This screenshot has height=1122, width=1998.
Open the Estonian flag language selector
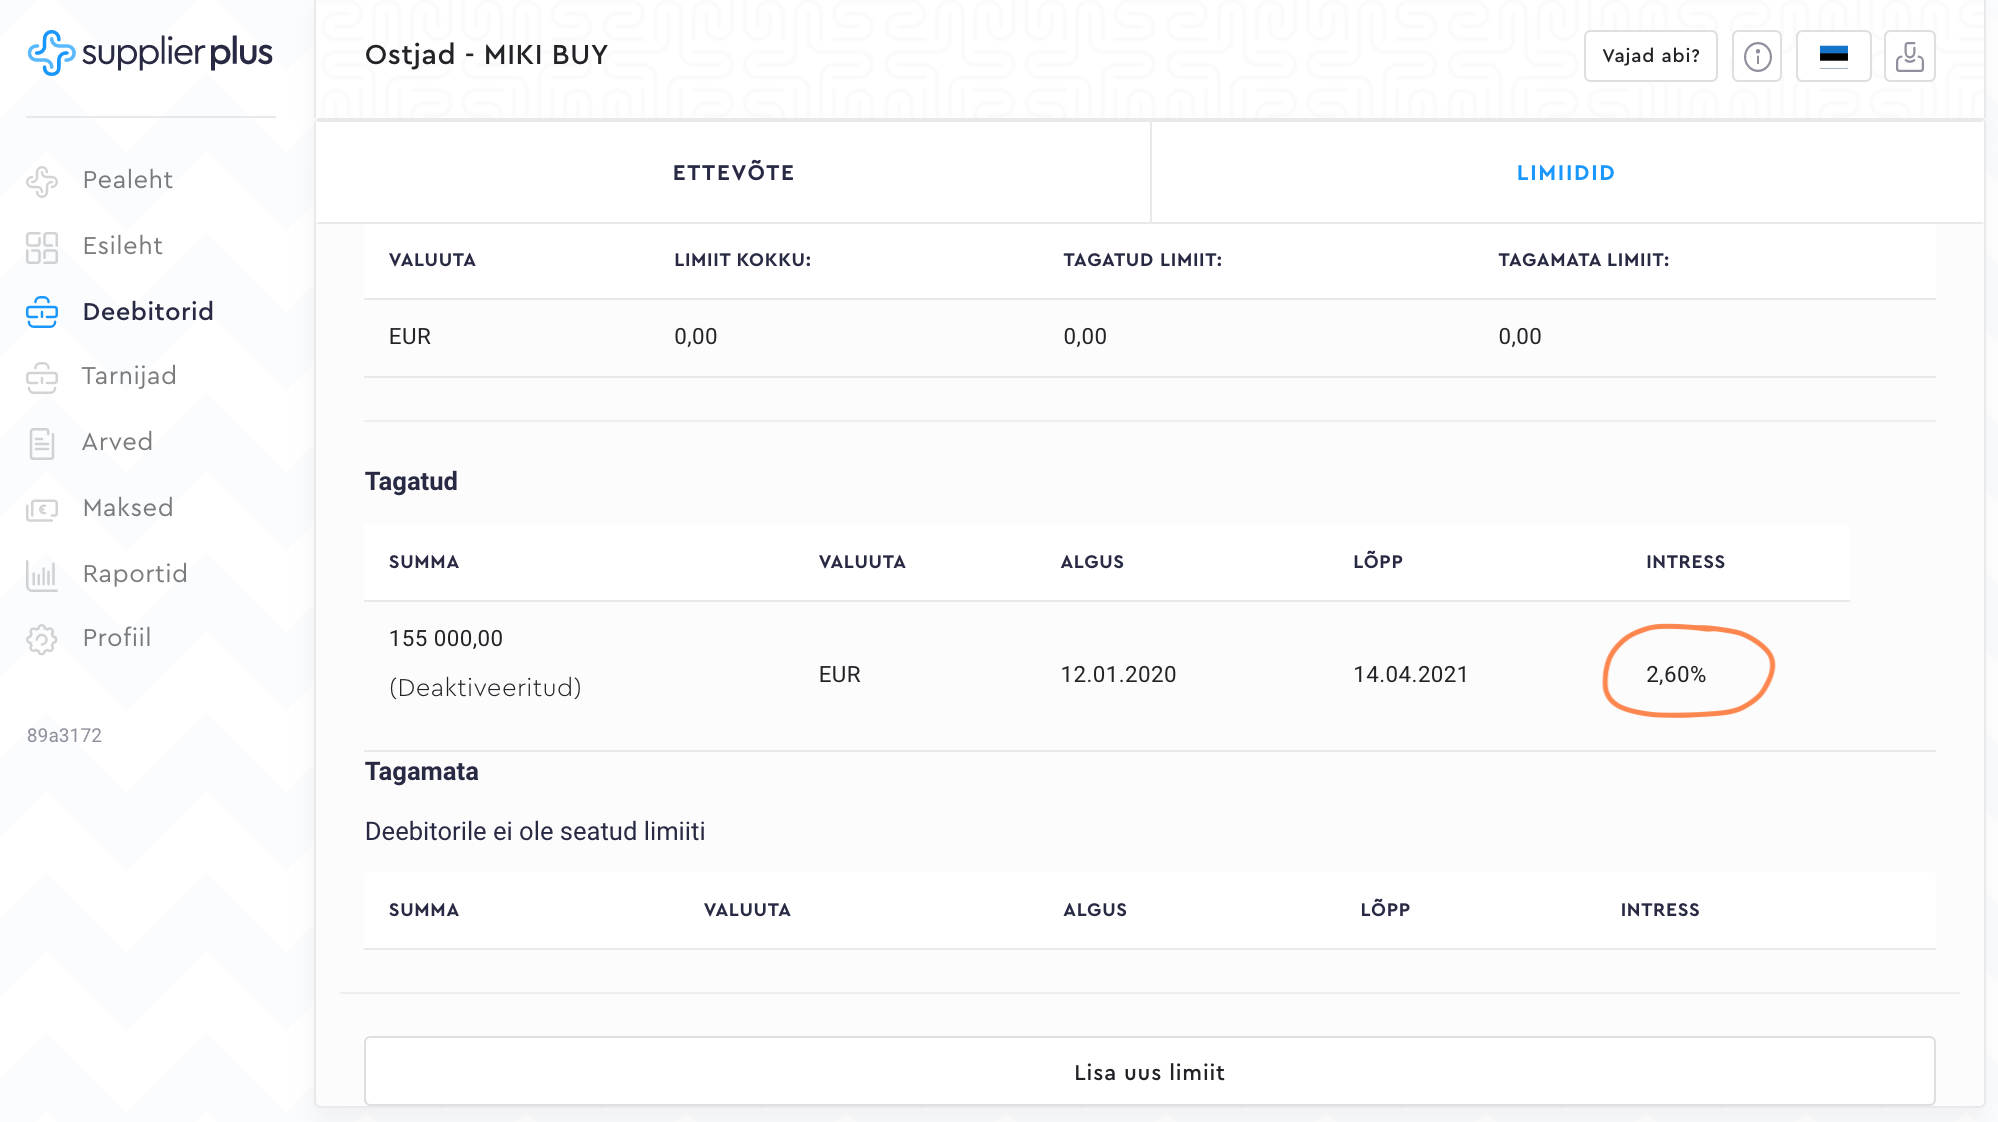tap(1833, 56)
